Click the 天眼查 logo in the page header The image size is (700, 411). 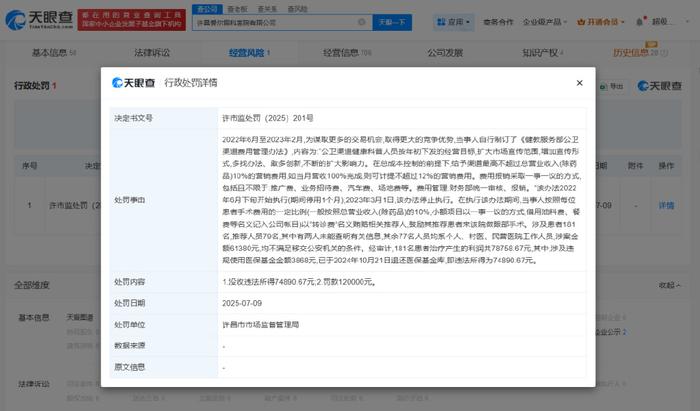click(x=39, y=20)
